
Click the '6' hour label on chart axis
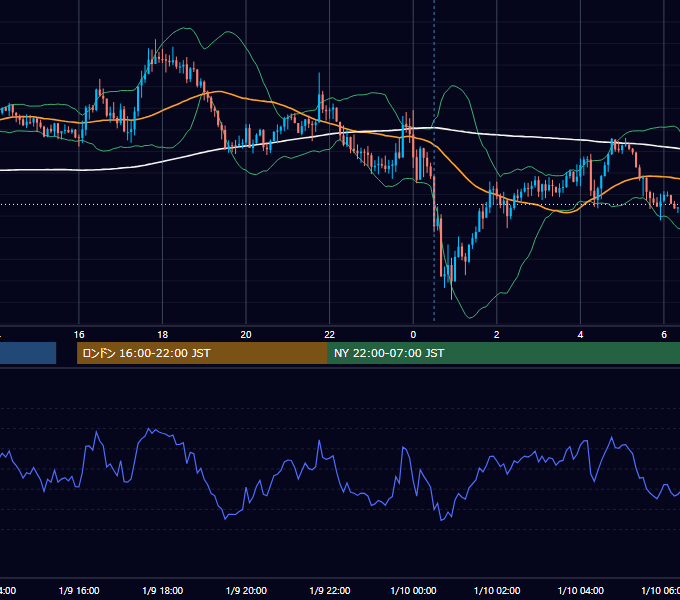pos(664,335)
